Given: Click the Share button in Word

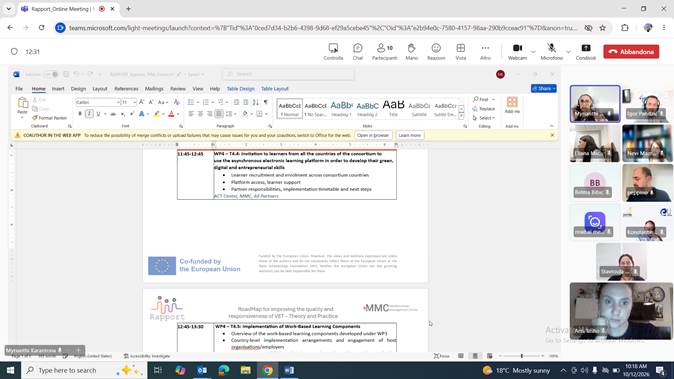Looking at the screenshot, I should click(544, 89).
